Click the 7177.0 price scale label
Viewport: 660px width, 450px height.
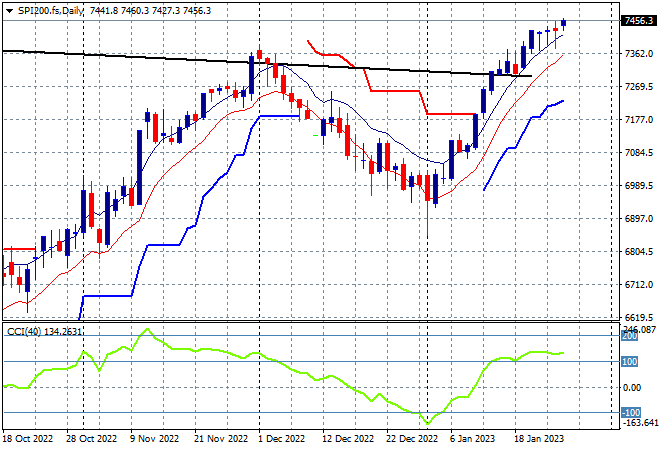(x=639, y=120)
